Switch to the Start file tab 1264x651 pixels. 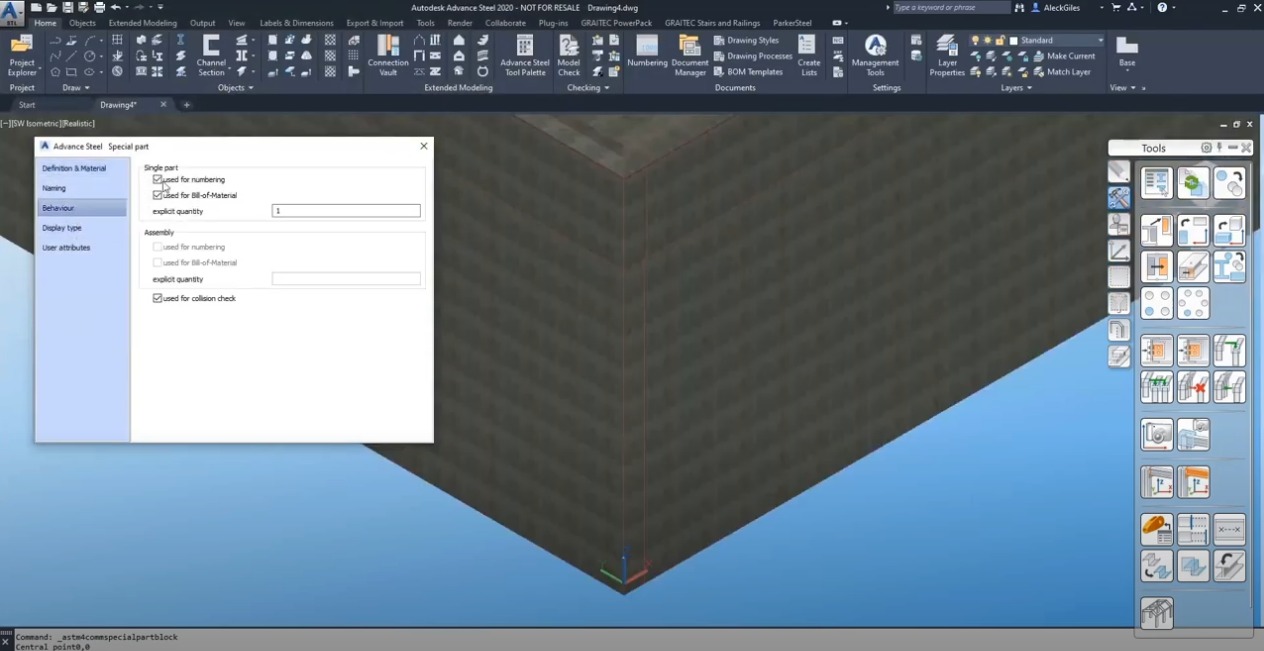click(27, 105)
